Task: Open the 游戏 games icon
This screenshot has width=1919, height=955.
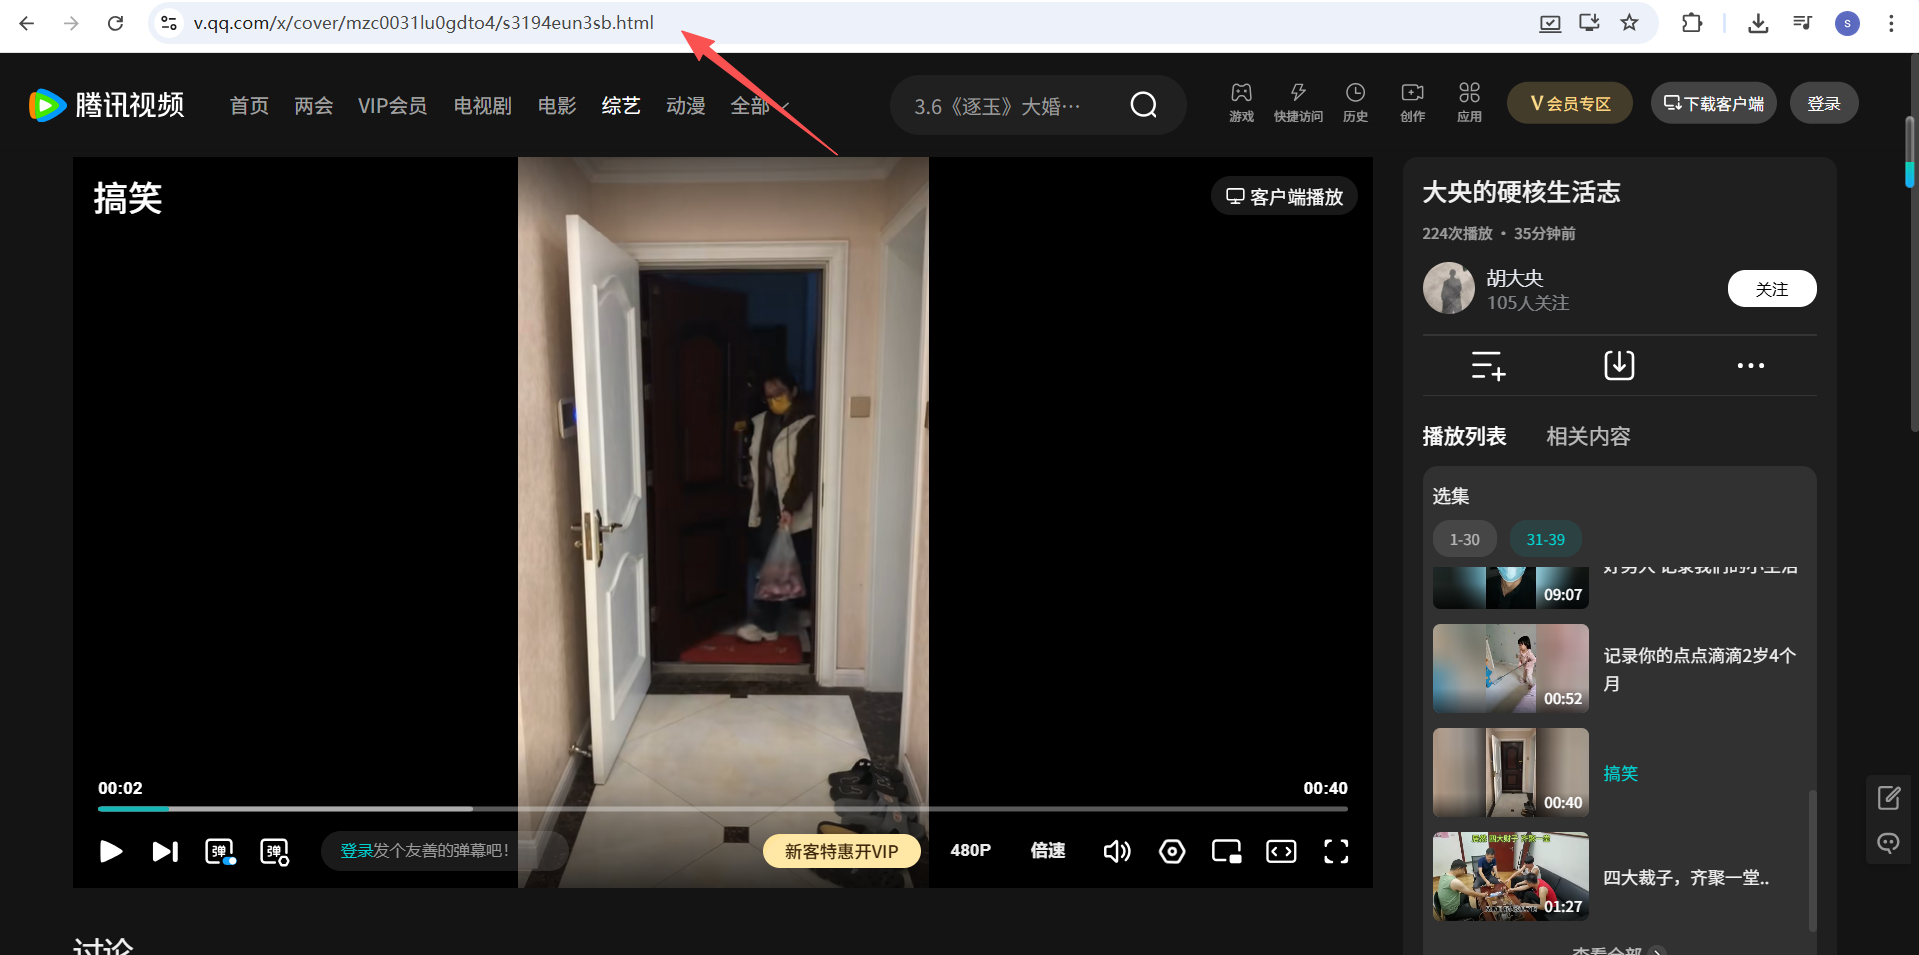Action: click(1241, 102)
